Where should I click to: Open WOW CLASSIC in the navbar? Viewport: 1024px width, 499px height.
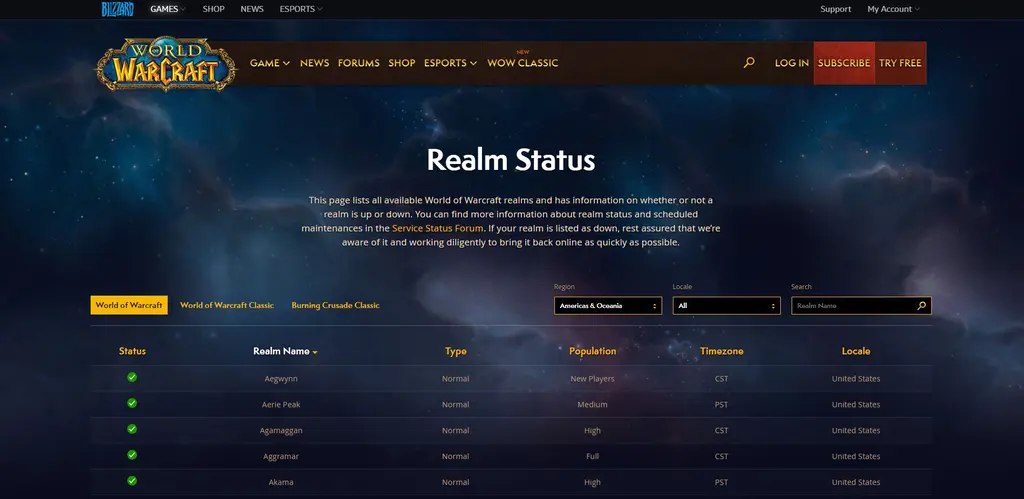point(522,63)
